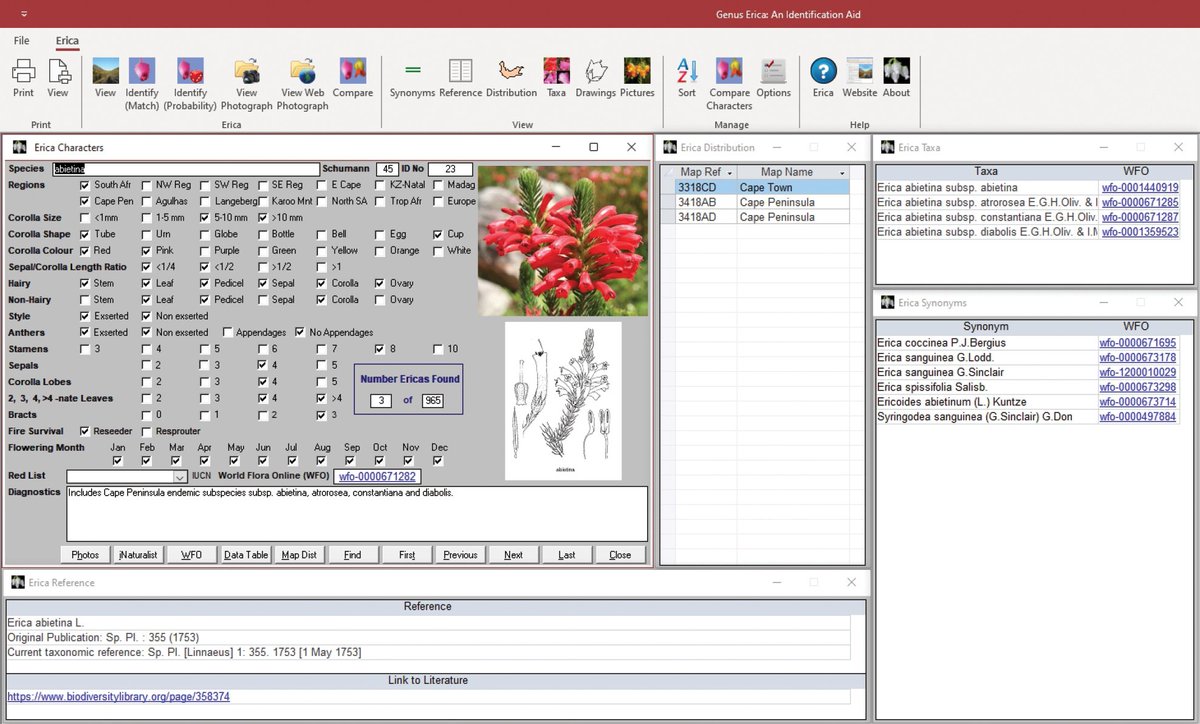This screenshot has height=724, width=1200.
Task: Toggle the Anthers No Appendages checkbox
Action: click(x=300, y=332)
